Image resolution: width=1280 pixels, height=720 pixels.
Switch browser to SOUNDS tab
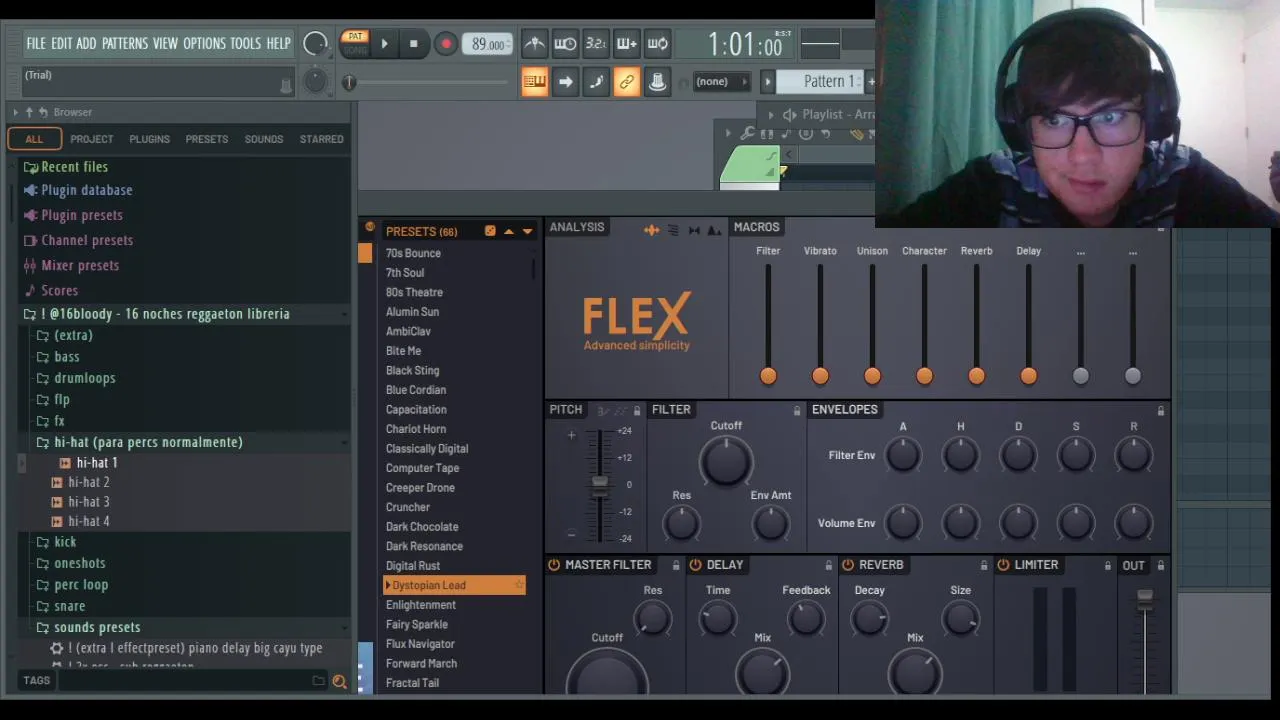click(x=264, y=139)
